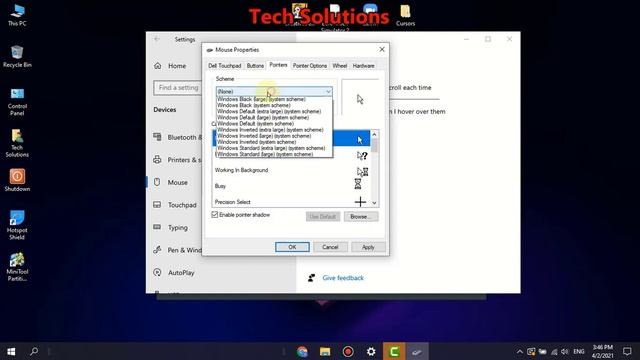Viewport: 640px width, 360px height.
Task: Click the Home icon in Settings
Action: pos(158,66)
